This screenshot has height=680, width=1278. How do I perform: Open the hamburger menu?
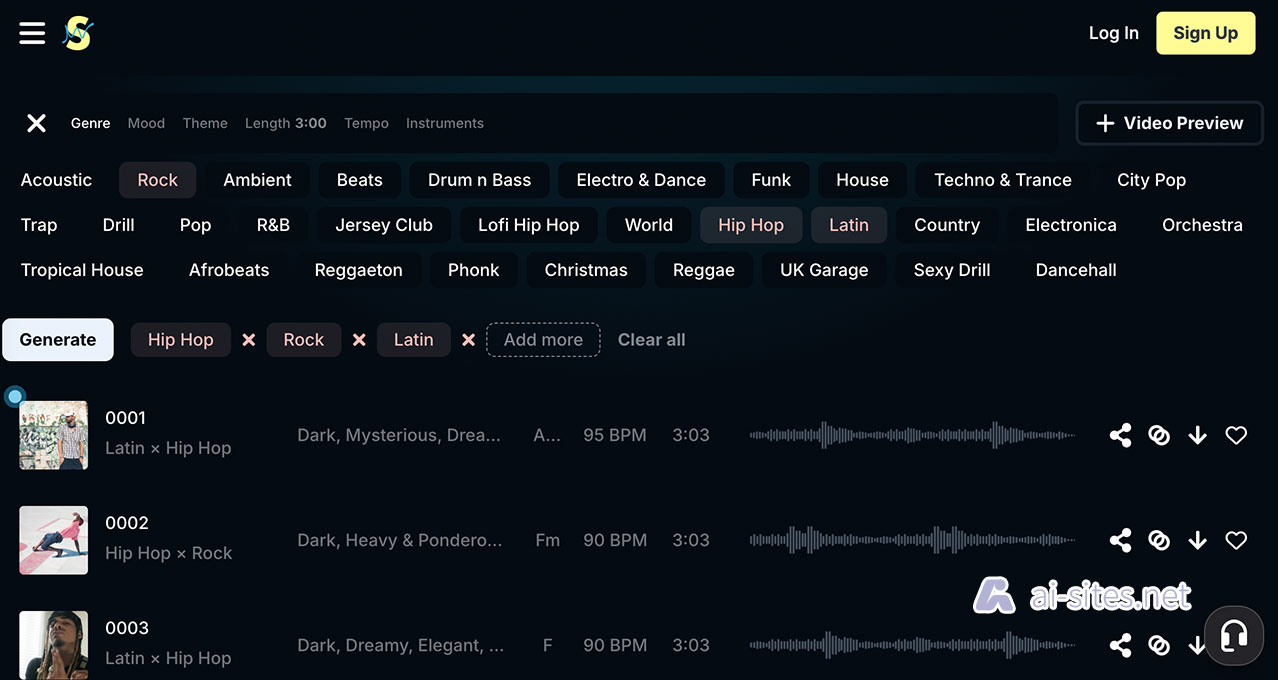[32, 33]
